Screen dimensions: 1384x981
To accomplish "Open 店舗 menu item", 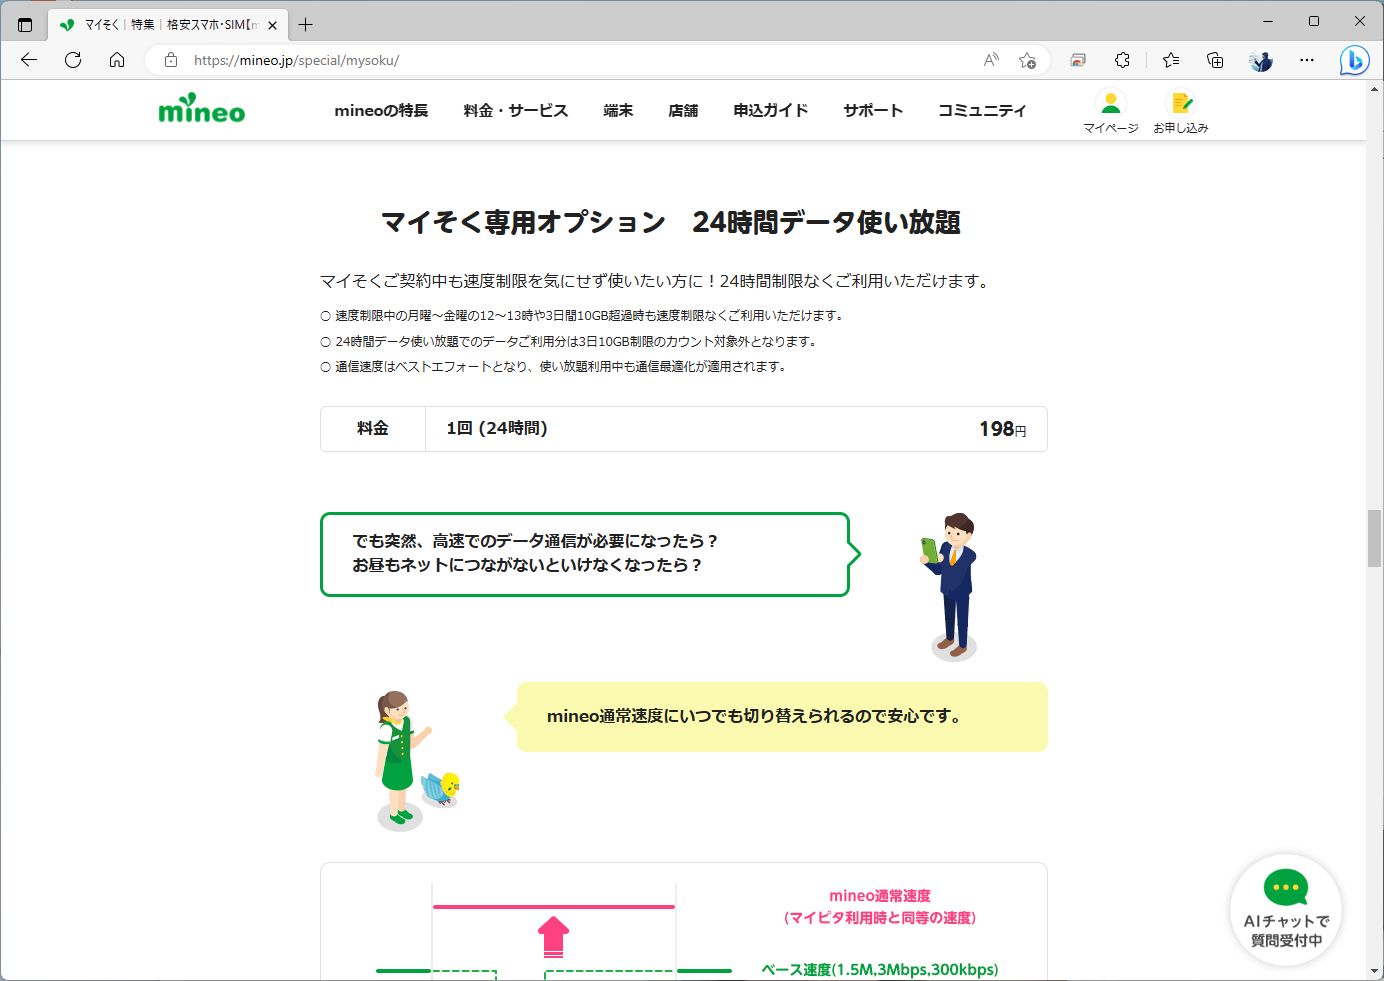I will coord(683,110).
